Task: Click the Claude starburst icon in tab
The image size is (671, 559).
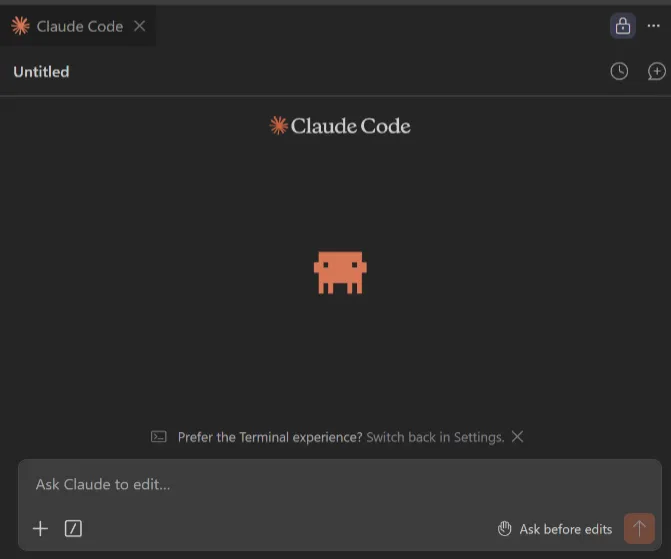Action: [x=20, y=26]
